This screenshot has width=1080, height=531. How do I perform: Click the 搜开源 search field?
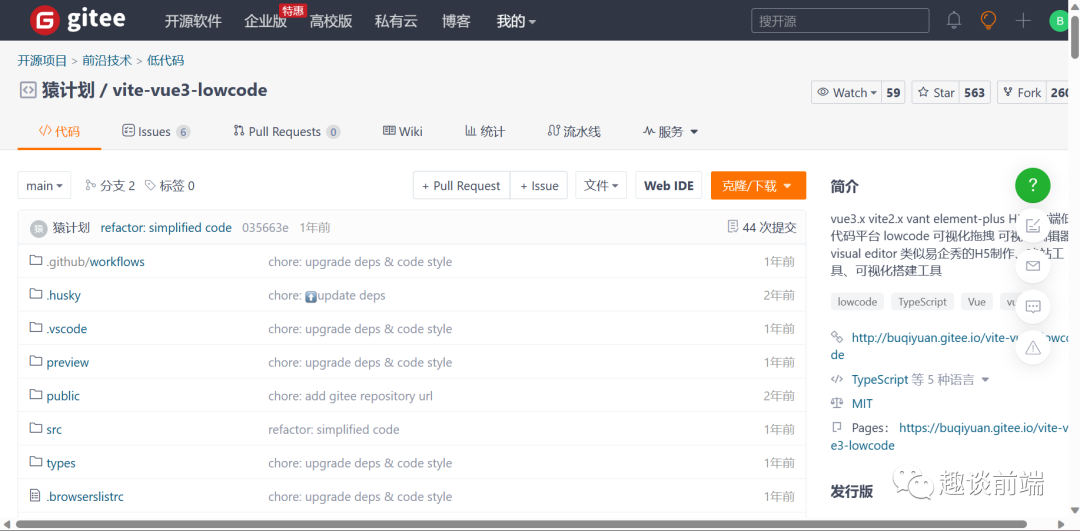[840, 21]
